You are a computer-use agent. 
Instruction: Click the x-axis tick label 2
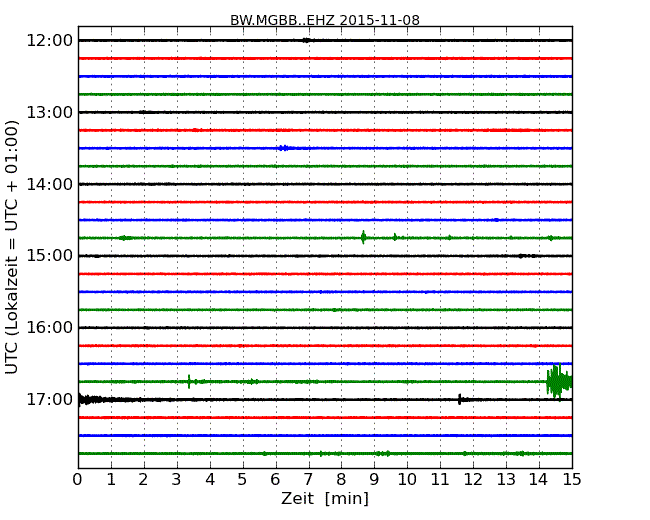143,480
